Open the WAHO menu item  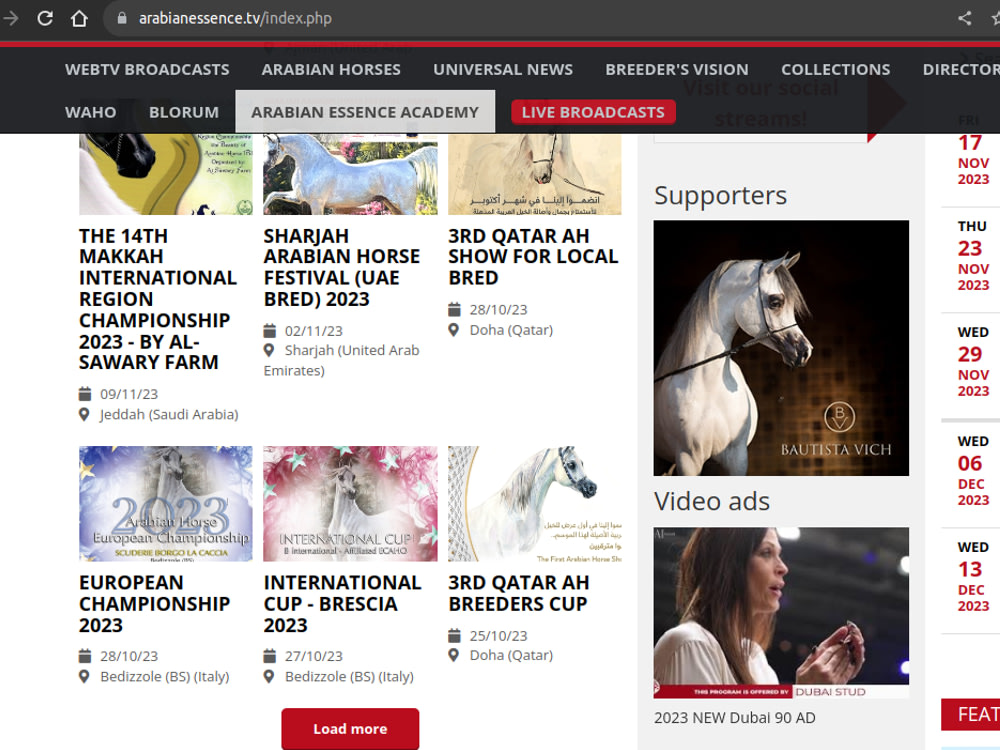(91, 112)
